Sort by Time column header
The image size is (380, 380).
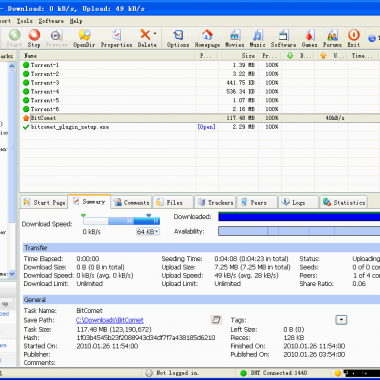(x=363, y=56)
